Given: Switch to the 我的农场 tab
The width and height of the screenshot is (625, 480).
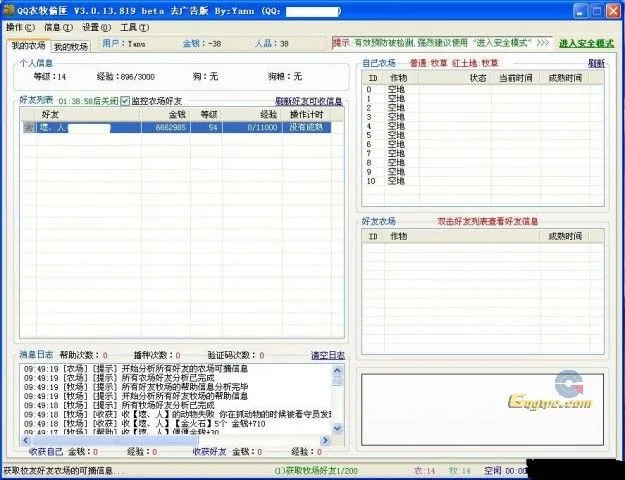Looking at the screenshot, I should (28, 45).
